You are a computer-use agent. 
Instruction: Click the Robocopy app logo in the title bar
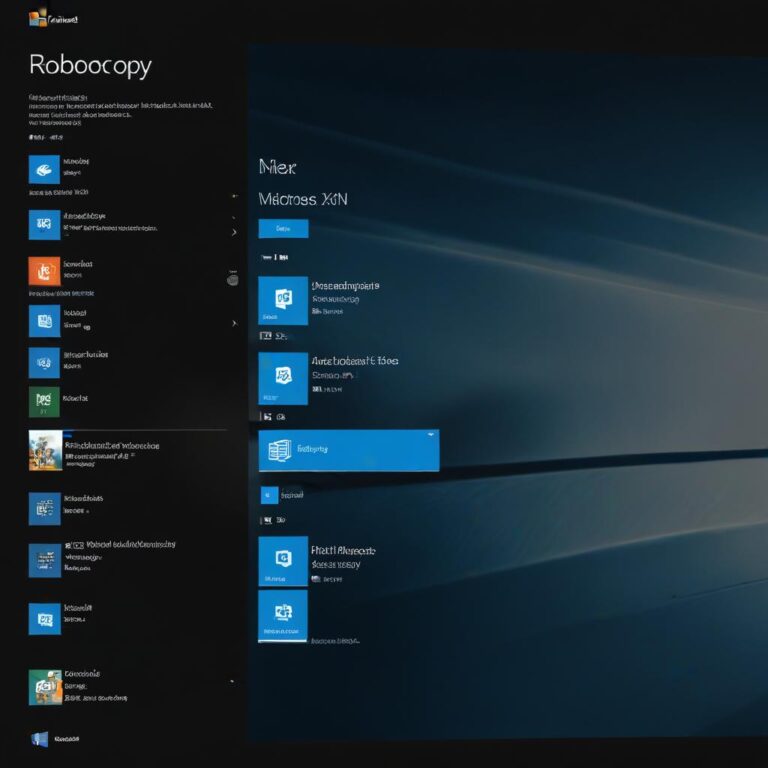pyautogui.click(x=38, y=18)
